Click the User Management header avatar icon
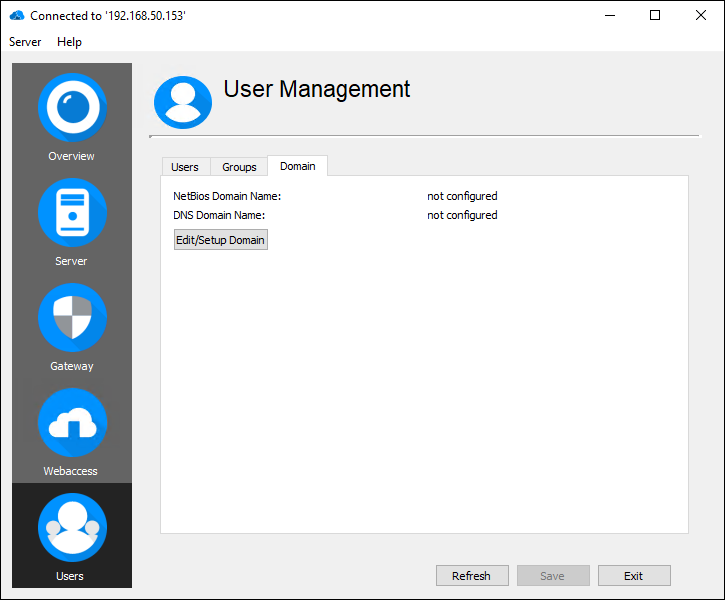725x600 pixels. coord(183,102)
